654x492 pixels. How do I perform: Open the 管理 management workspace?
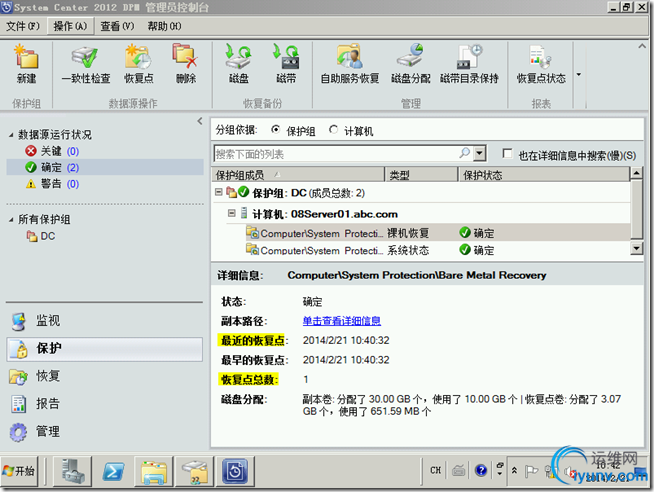(104, 432)
